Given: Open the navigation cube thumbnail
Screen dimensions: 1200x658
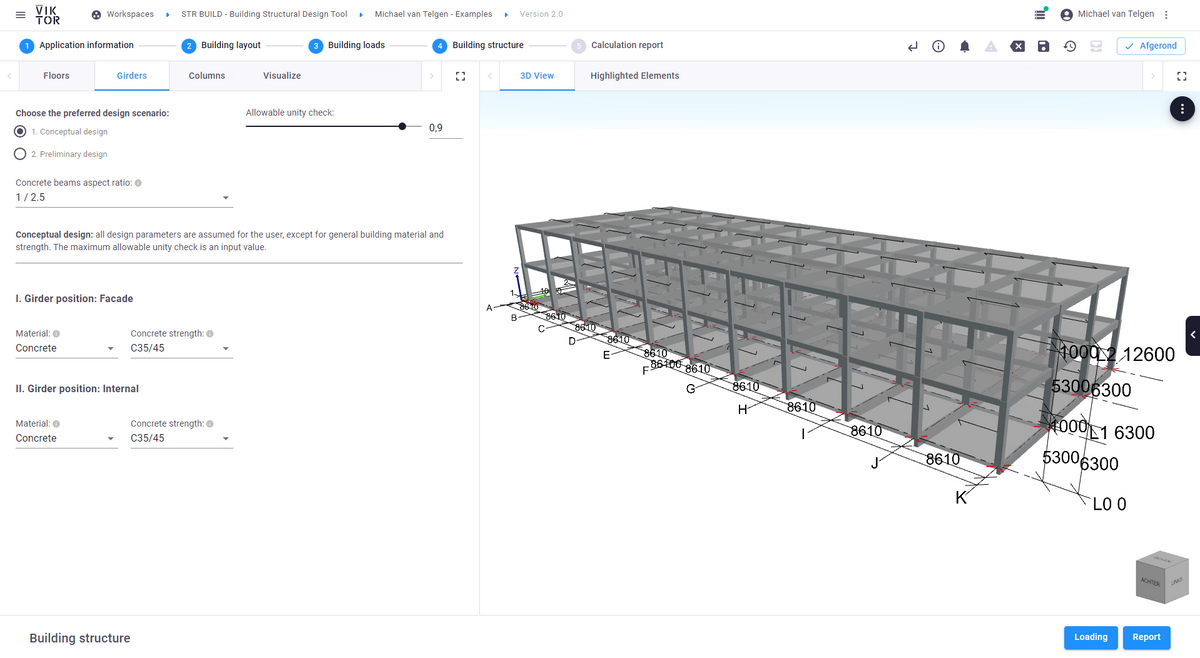Looking at the screenshot, I should (x=1161, y=577).
